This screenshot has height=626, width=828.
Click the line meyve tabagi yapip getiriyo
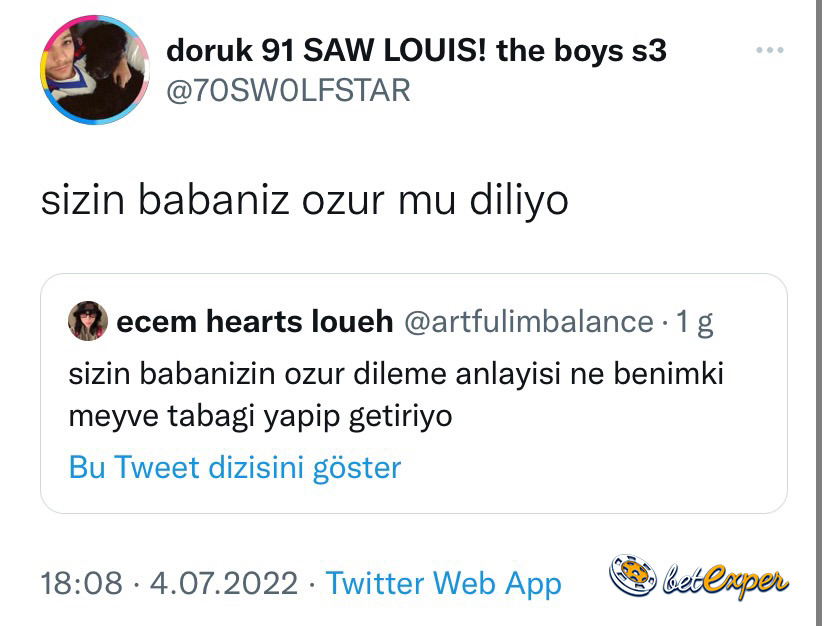pyautogui.click(x=260, y=416)
